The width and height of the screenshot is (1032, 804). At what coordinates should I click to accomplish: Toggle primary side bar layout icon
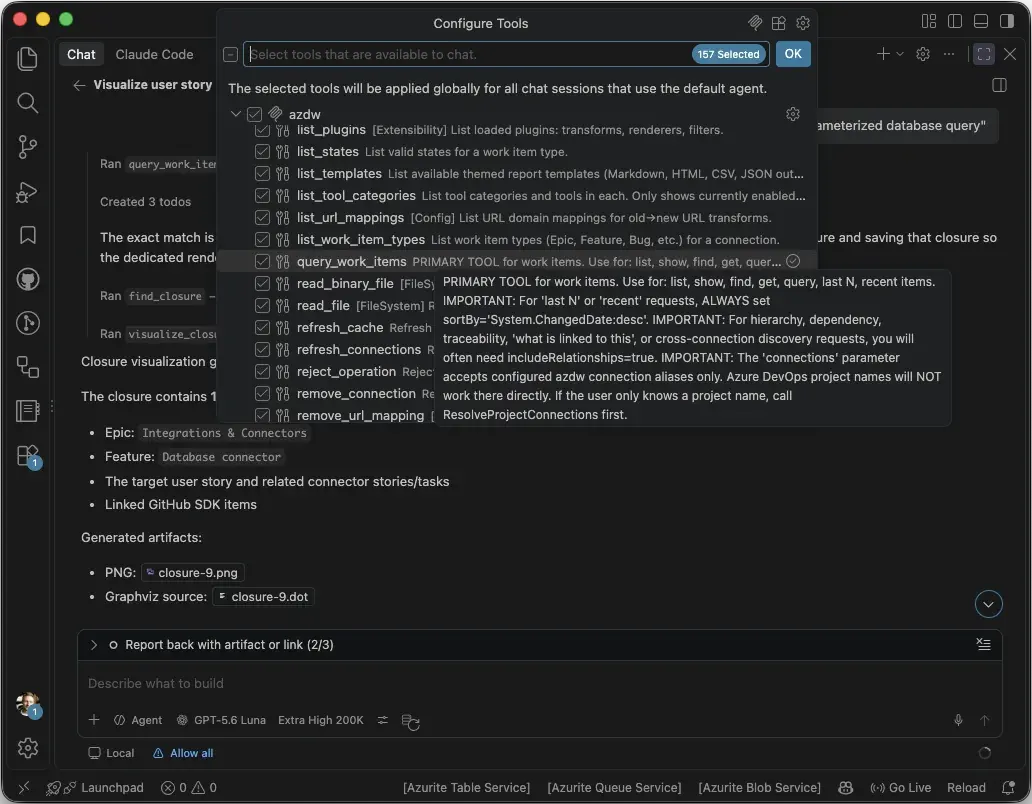[954, 21]
